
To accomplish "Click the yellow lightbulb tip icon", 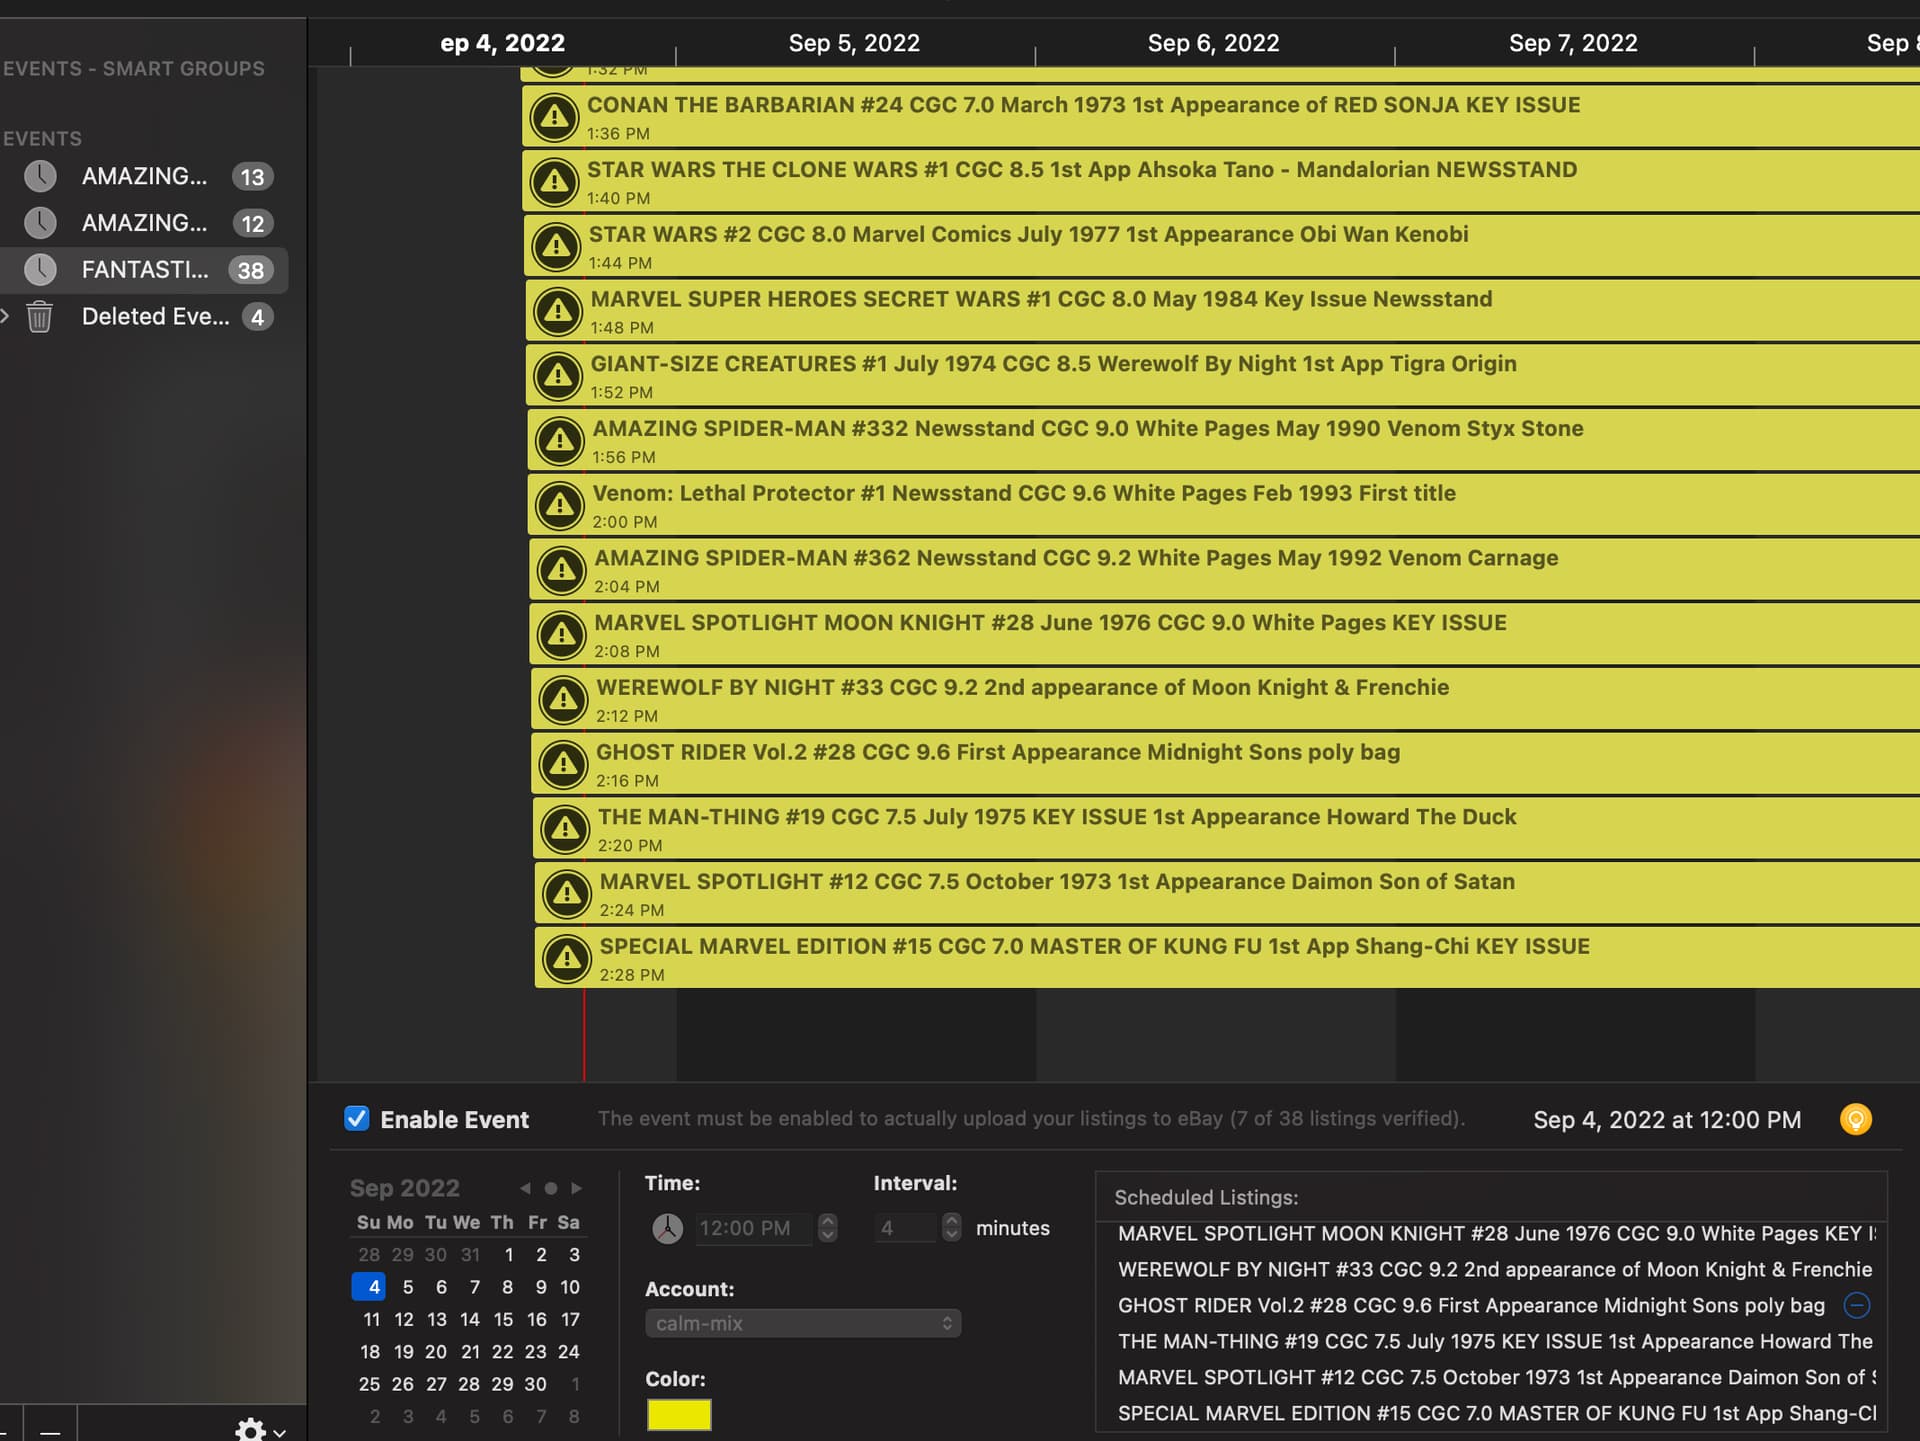I will (x=1856, y=1119).
